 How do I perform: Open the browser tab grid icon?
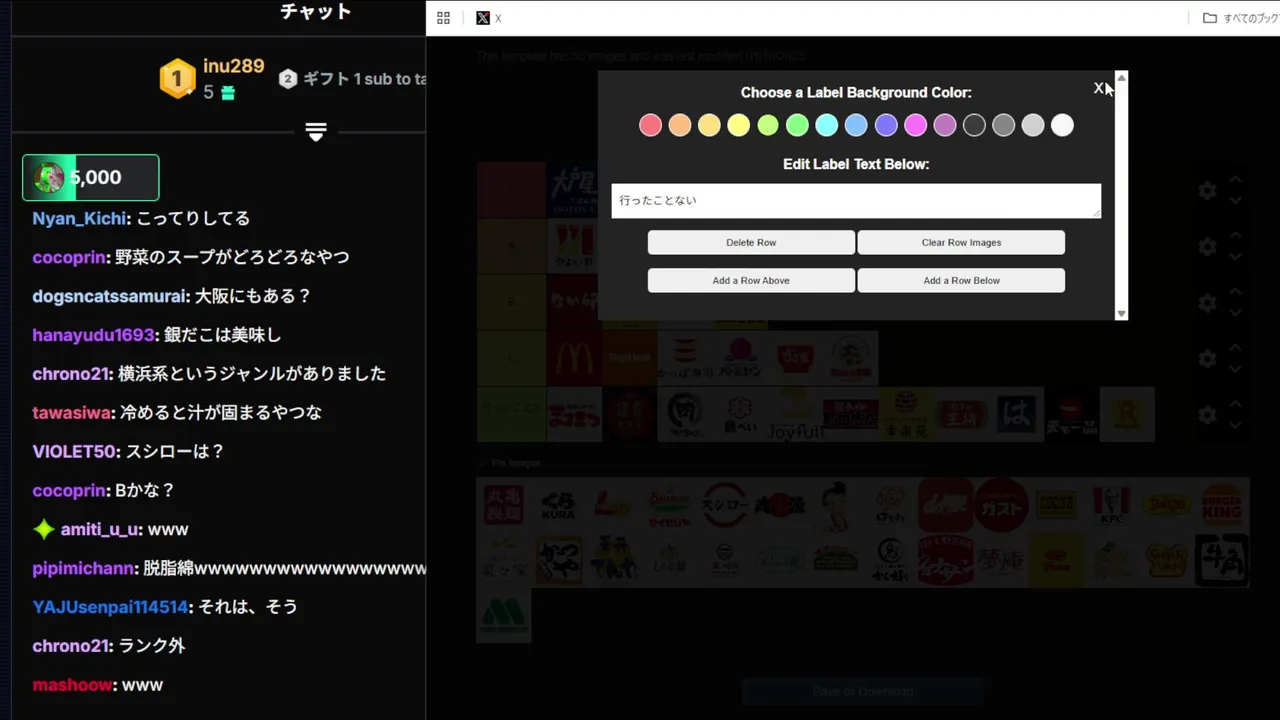(443, 18)
